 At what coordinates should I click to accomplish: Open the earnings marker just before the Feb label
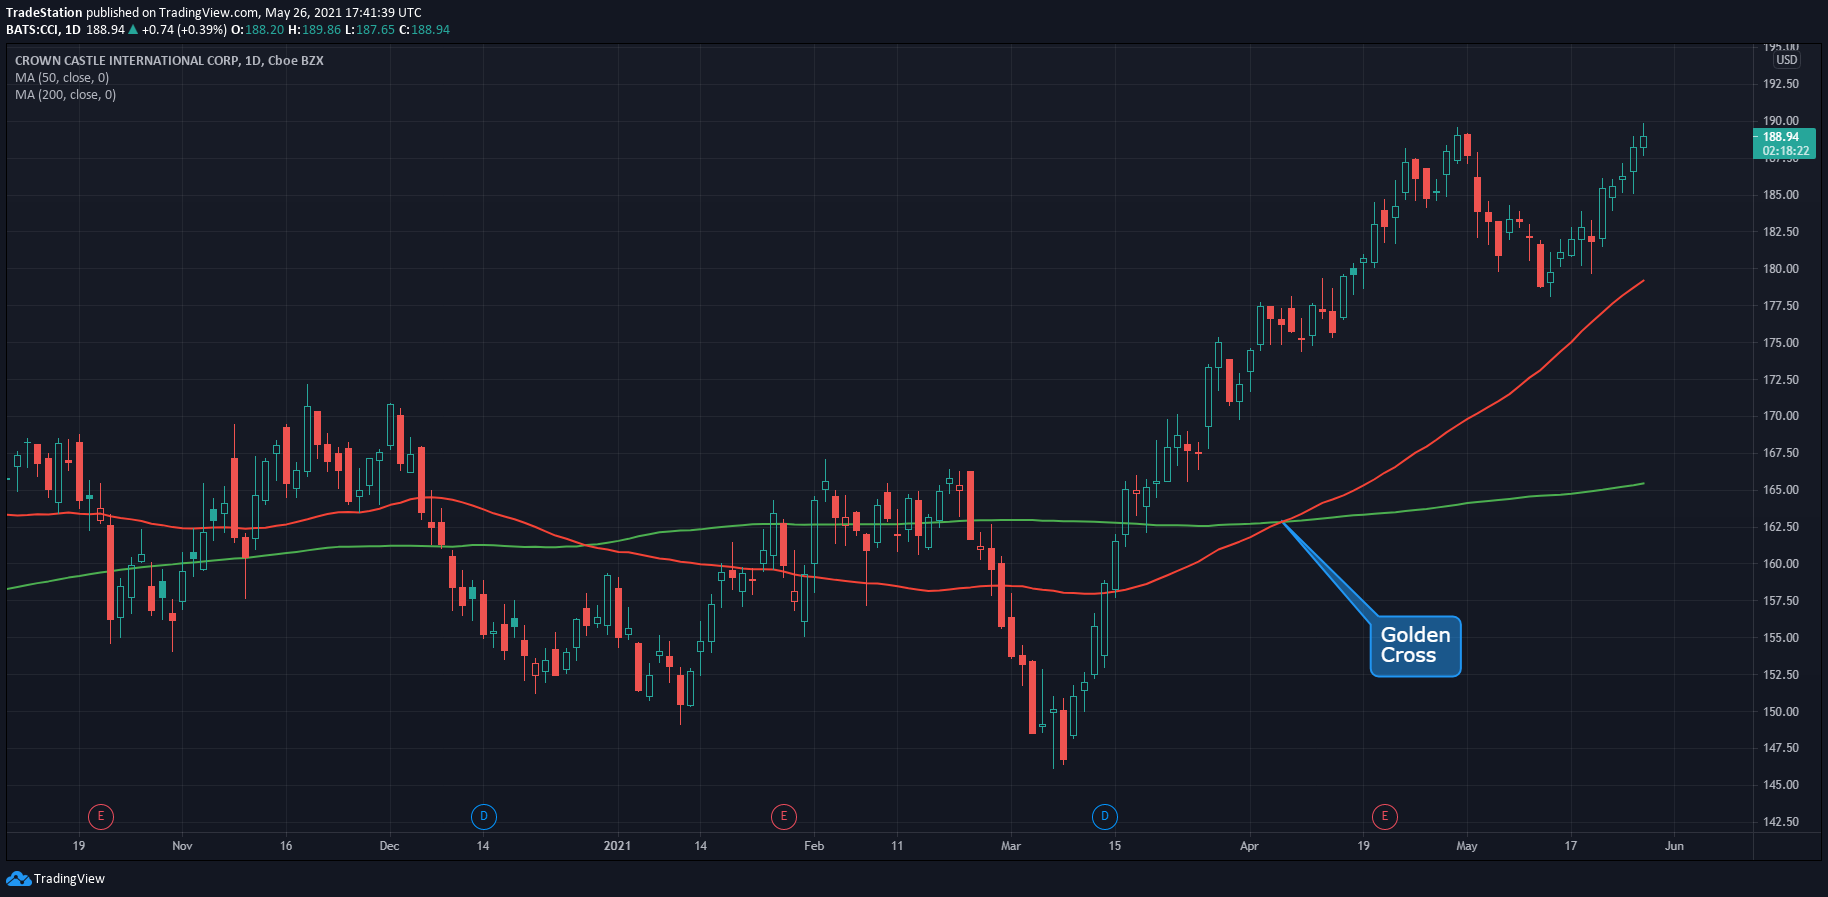click(x=783, y=816)
